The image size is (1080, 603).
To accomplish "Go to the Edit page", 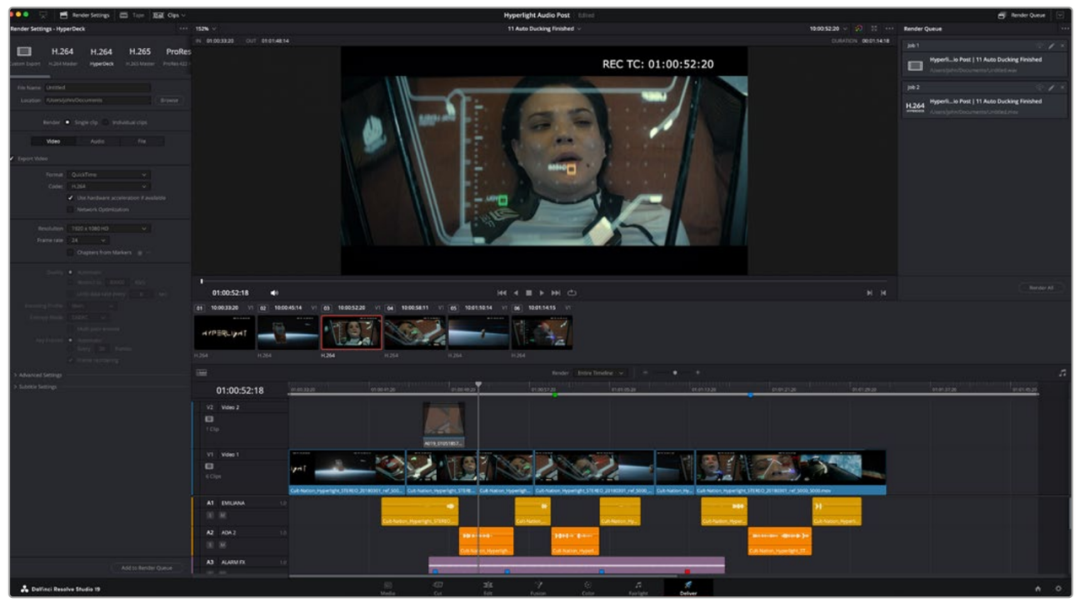I will (488, 588).
